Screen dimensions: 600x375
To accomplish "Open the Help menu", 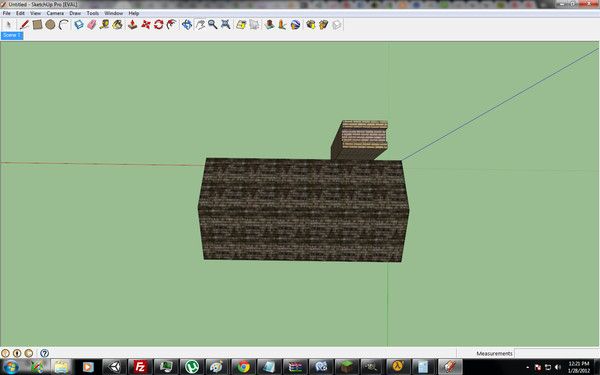I will [x=134, y=13].
